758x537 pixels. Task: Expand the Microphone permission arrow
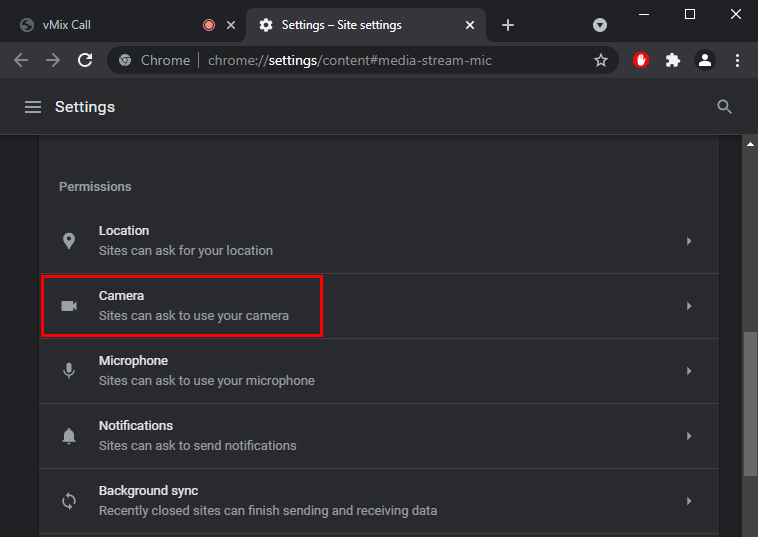click(x=688, y=371)
